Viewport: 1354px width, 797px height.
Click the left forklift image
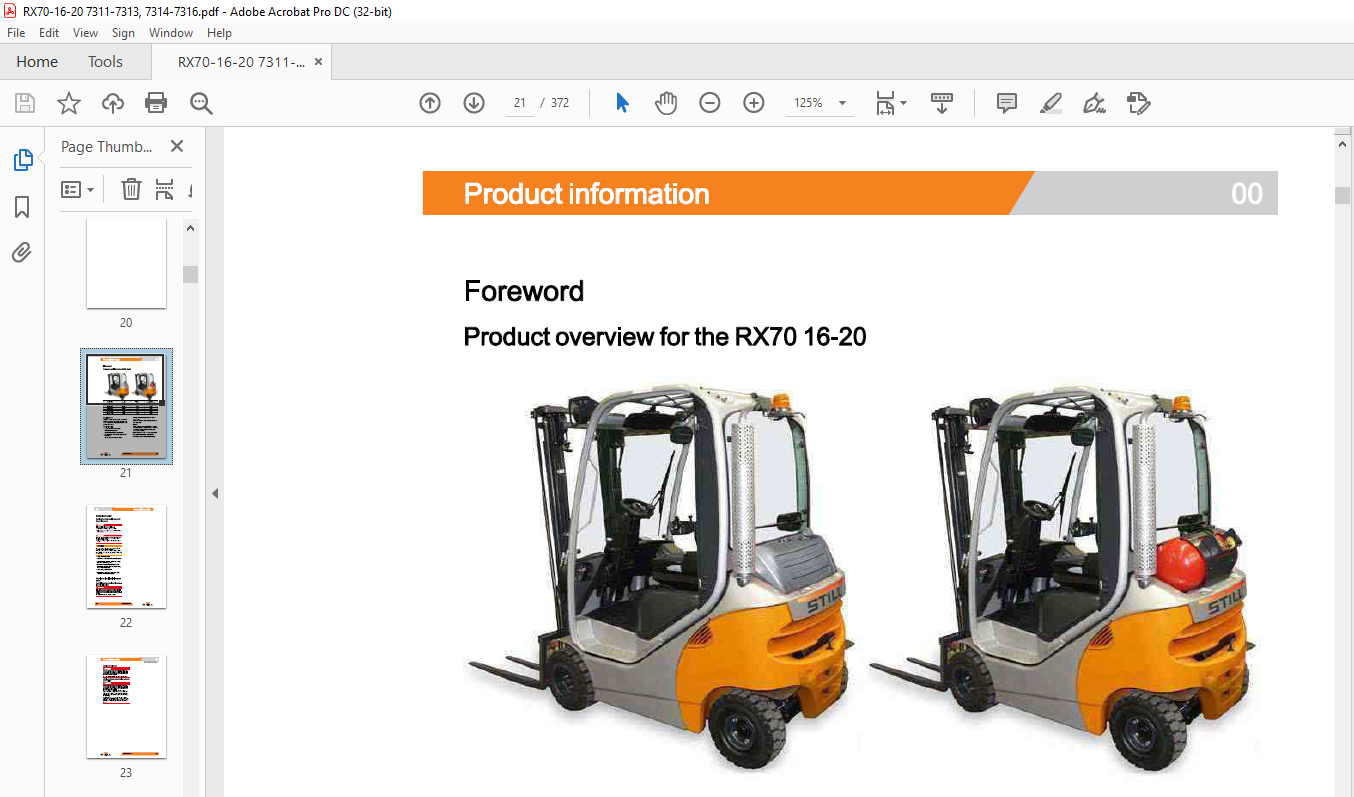(x=660, y=575)
